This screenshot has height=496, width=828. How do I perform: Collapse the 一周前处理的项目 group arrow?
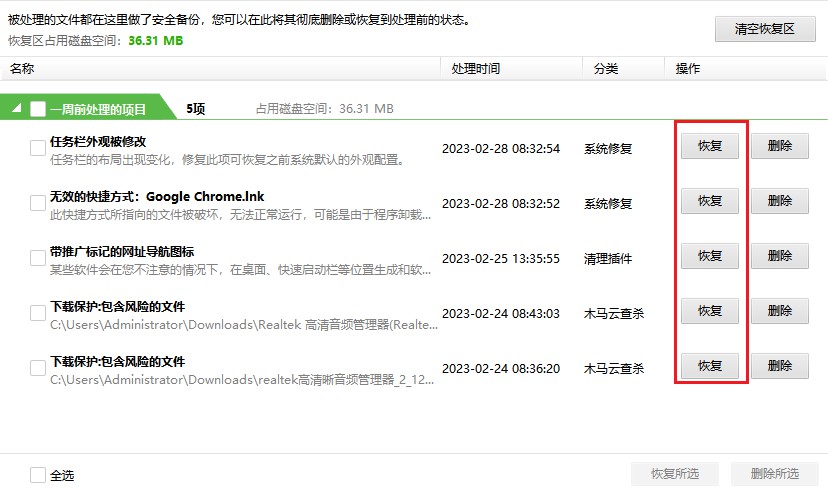(16, 109)
